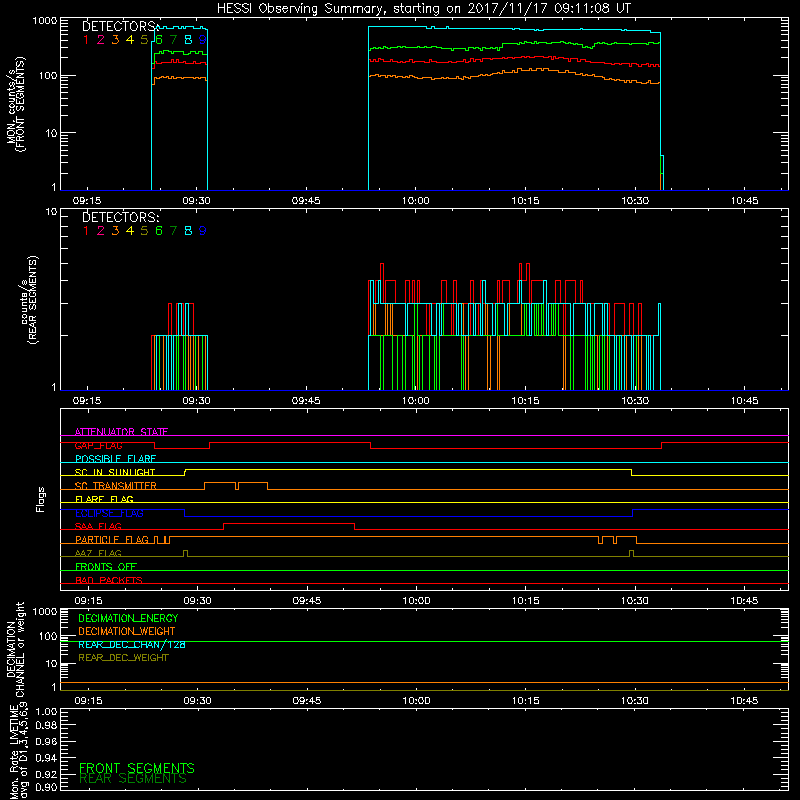Click the DECIMATION CHANNEL or weight axis title
The height and width of the screenshot is (800, 800).
pos(15,650)
